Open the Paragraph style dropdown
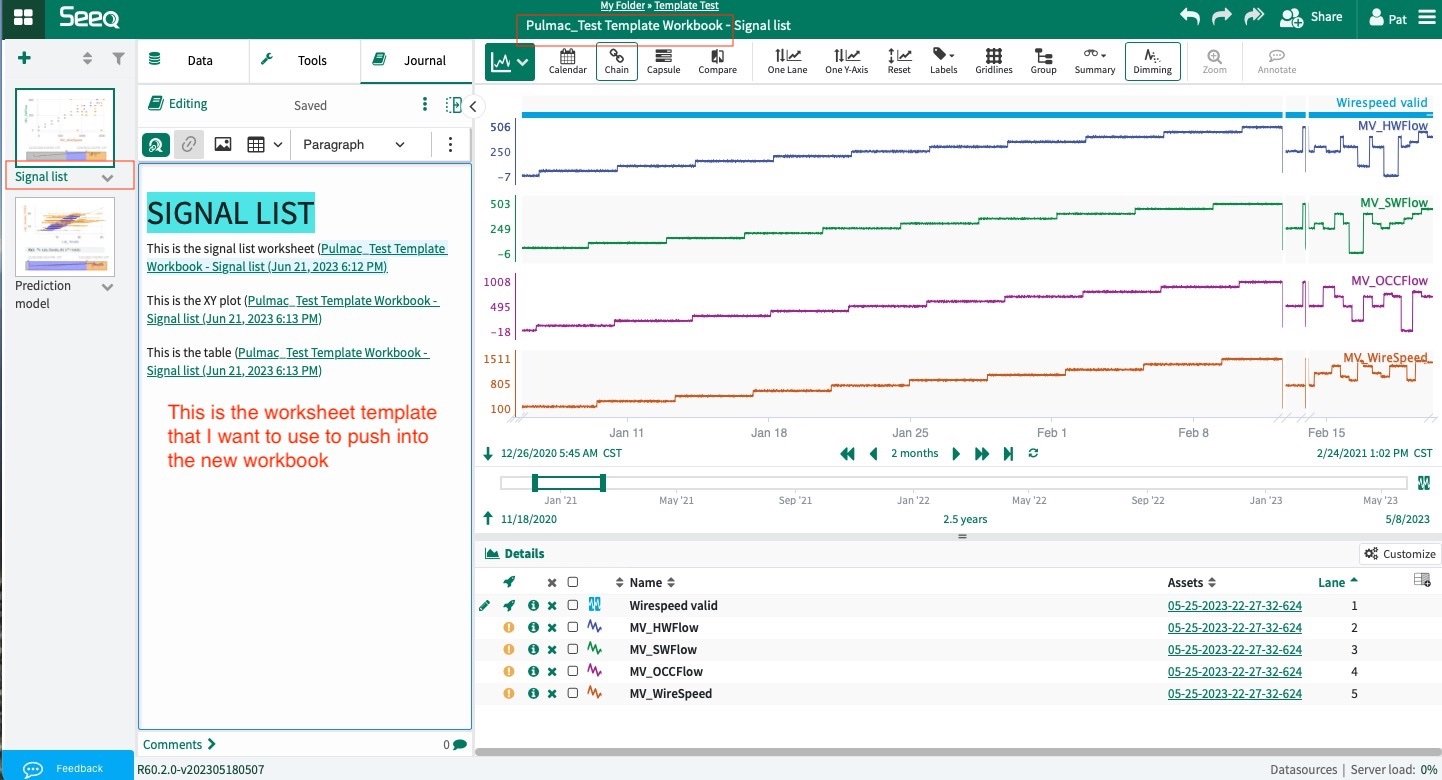This screenshot has height=780, width=1442. 355,144
